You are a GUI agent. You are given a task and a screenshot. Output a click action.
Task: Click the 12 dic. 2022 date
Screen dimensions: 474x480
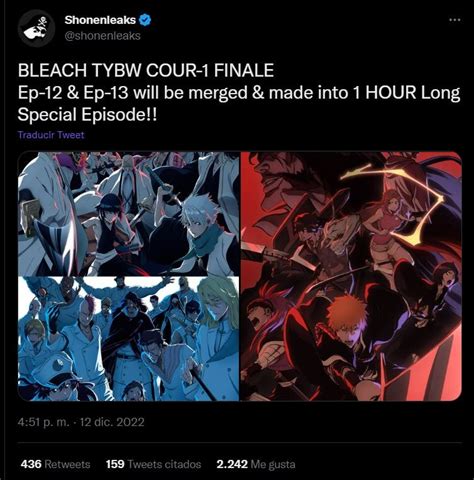point(112,422)
